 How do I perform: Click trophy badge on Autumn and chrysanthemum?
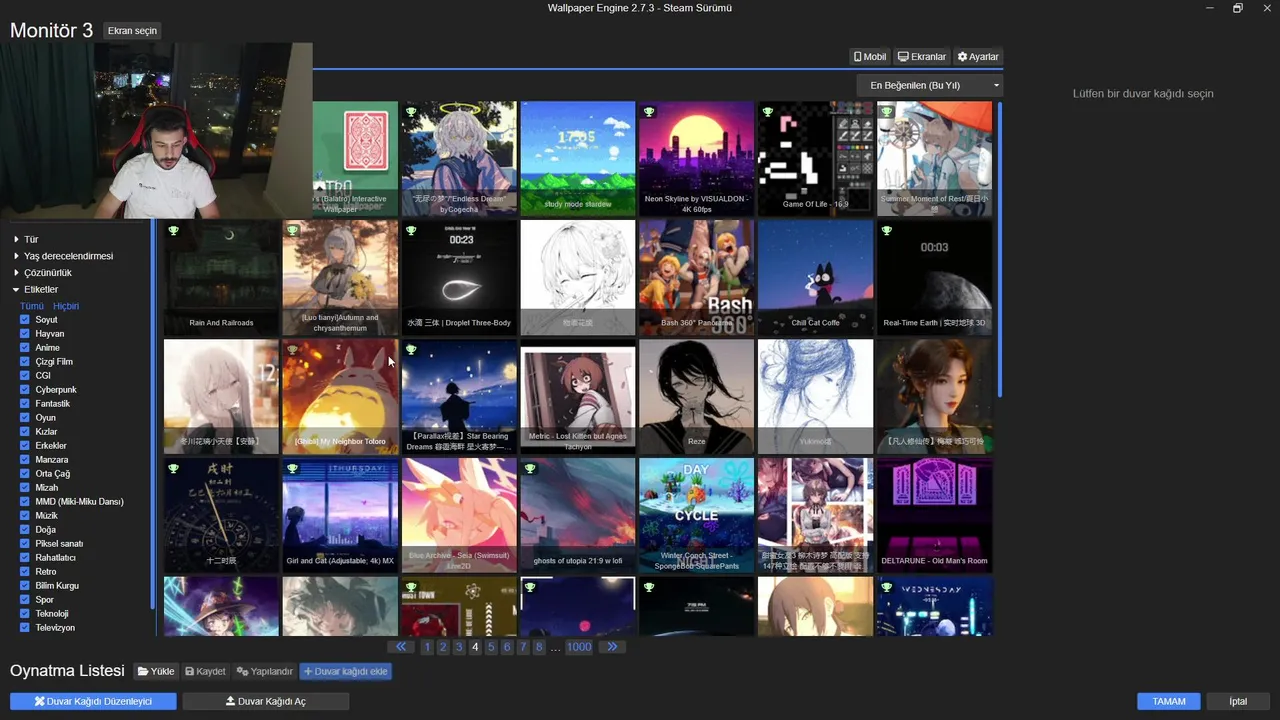292,231
